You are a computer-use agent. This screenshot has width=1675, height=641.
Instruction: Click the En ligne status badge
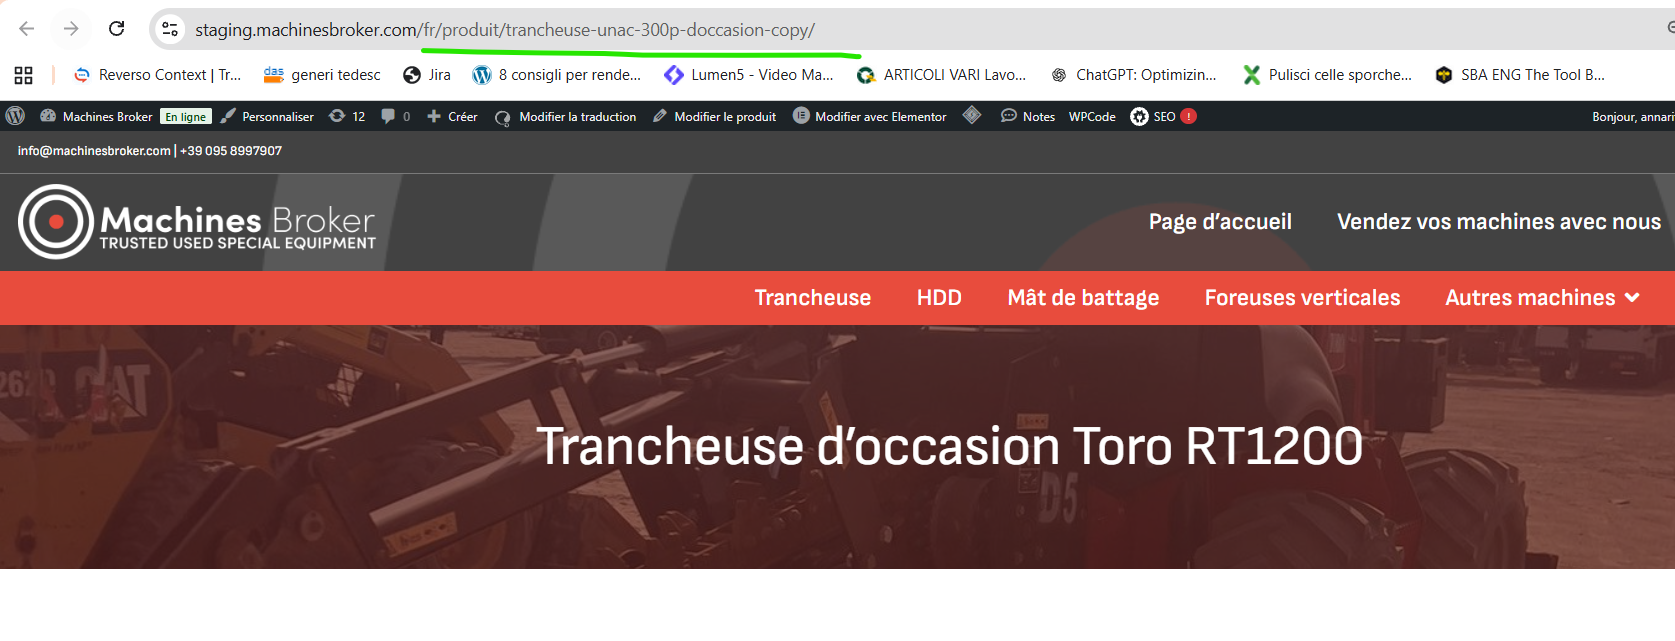click(186, 117)
